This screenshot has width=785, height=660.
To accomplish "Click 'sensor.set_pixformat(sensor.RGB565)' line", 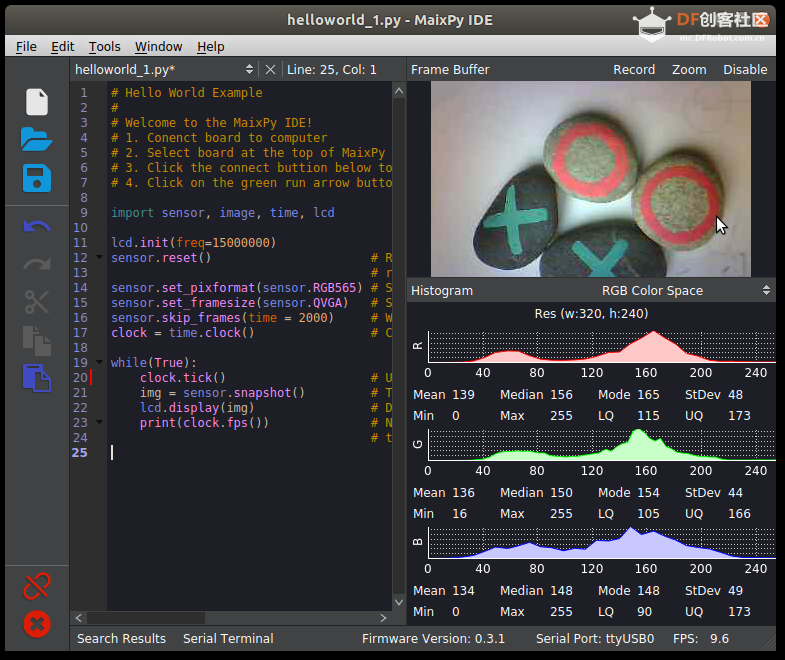I will coord(236,288).
